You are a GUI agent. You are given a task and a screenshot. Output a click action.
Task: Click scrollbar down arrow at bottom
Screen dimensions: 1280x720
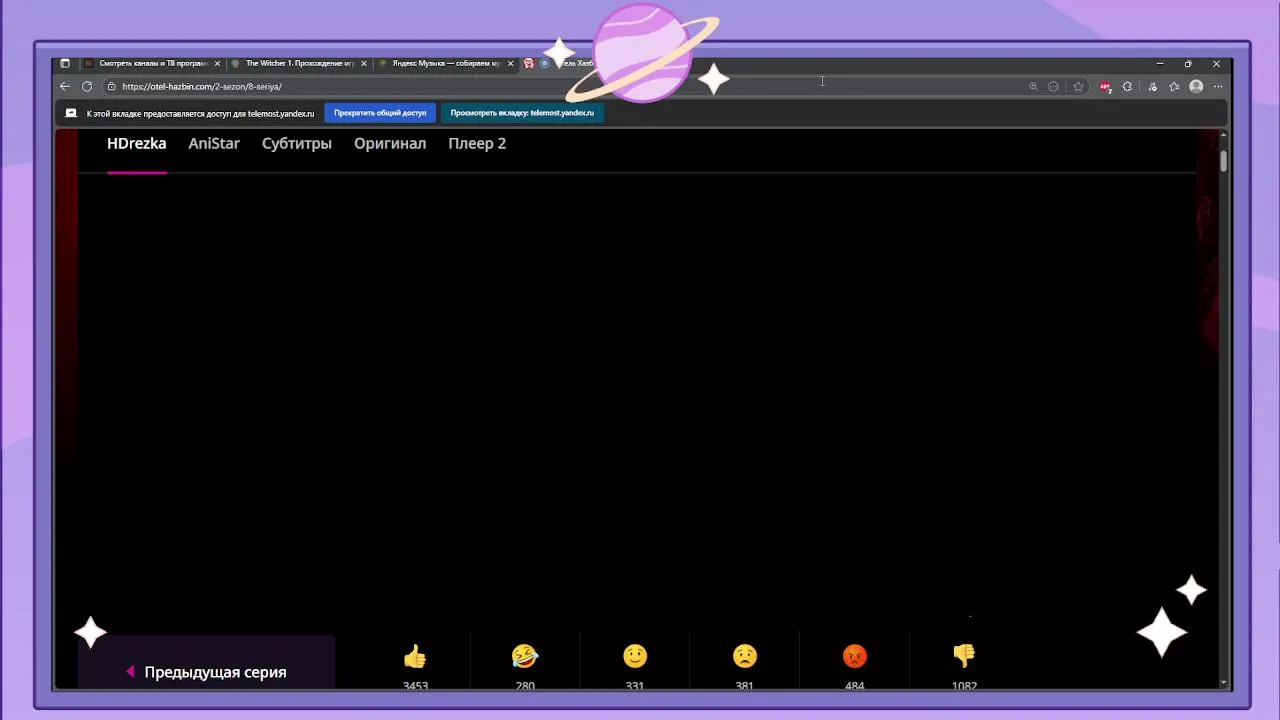1223,683
